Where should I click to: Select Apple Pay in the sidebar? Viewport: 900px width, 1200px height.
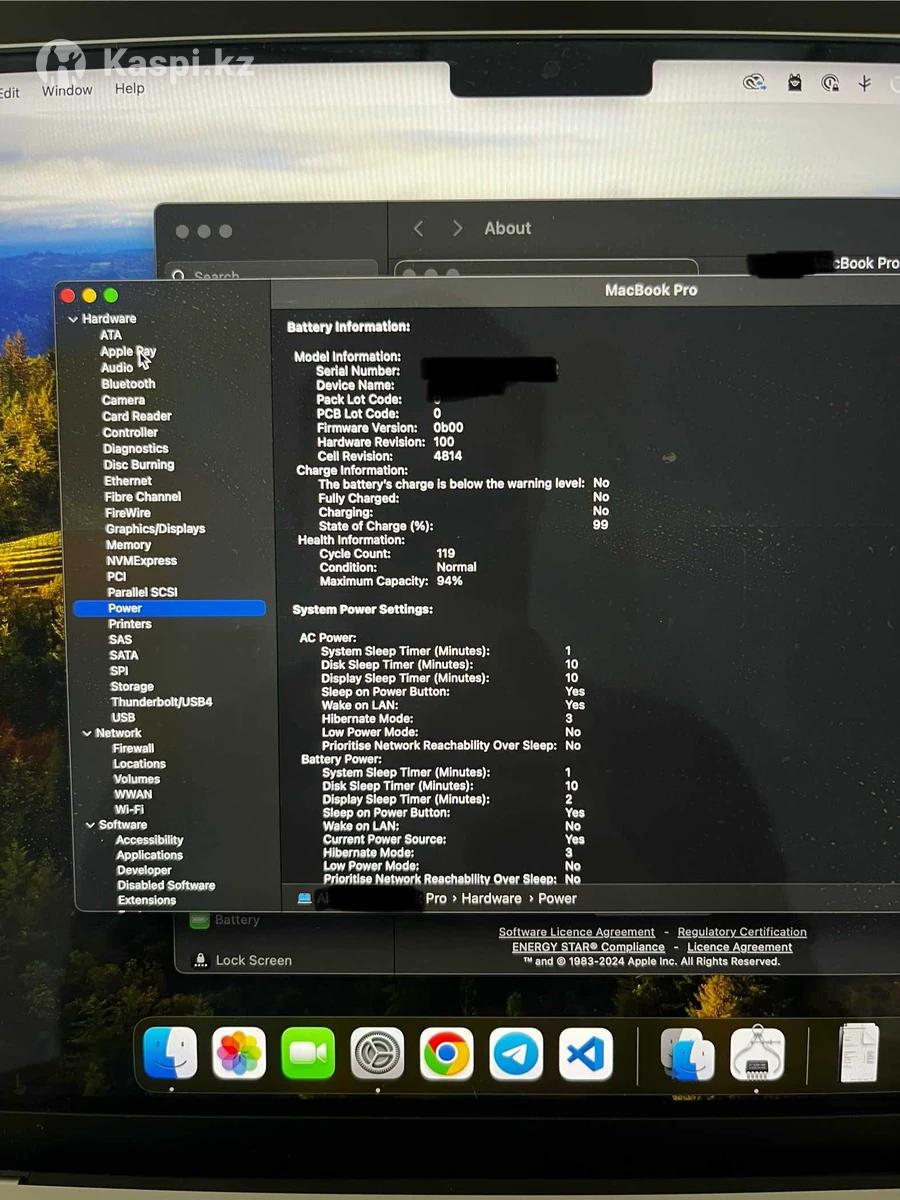tap(128, 352)
